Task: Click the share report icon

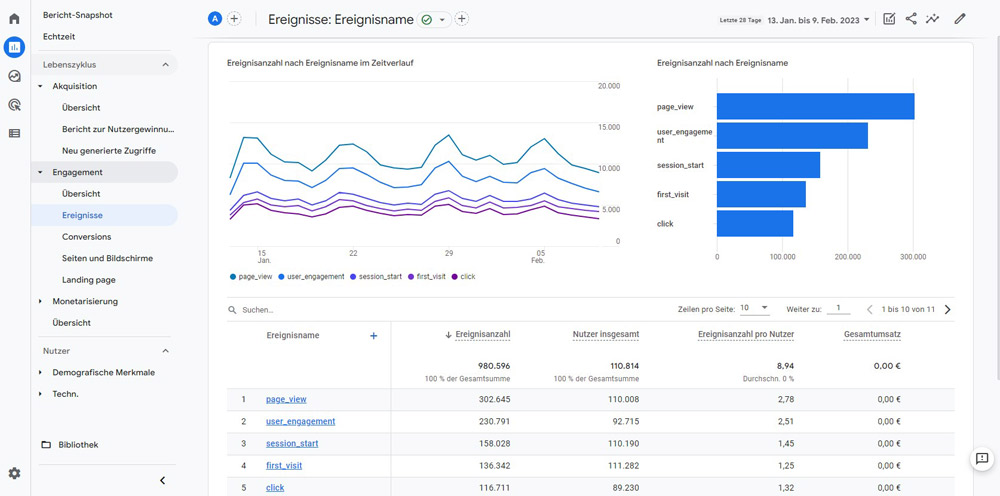Action: pos(911,19)
